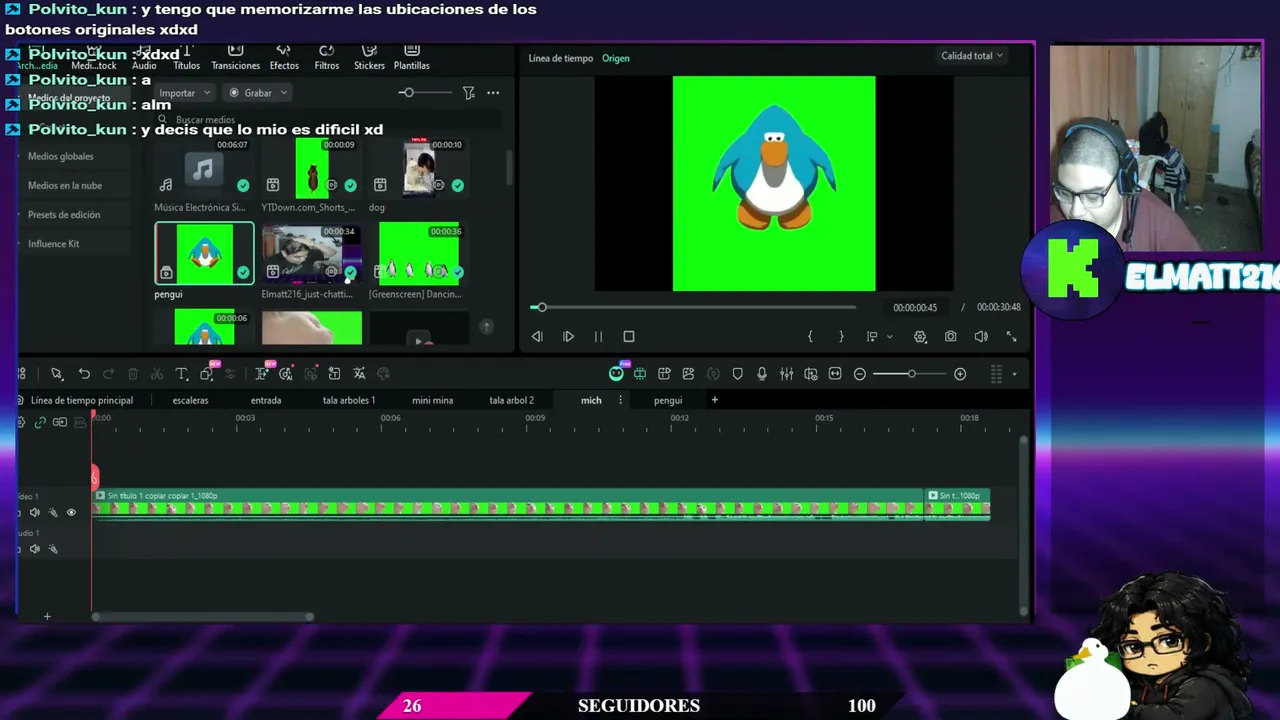
Task: Select Influence Kit in sidebar
Action: pyautogui.click(x=54, y=244)
